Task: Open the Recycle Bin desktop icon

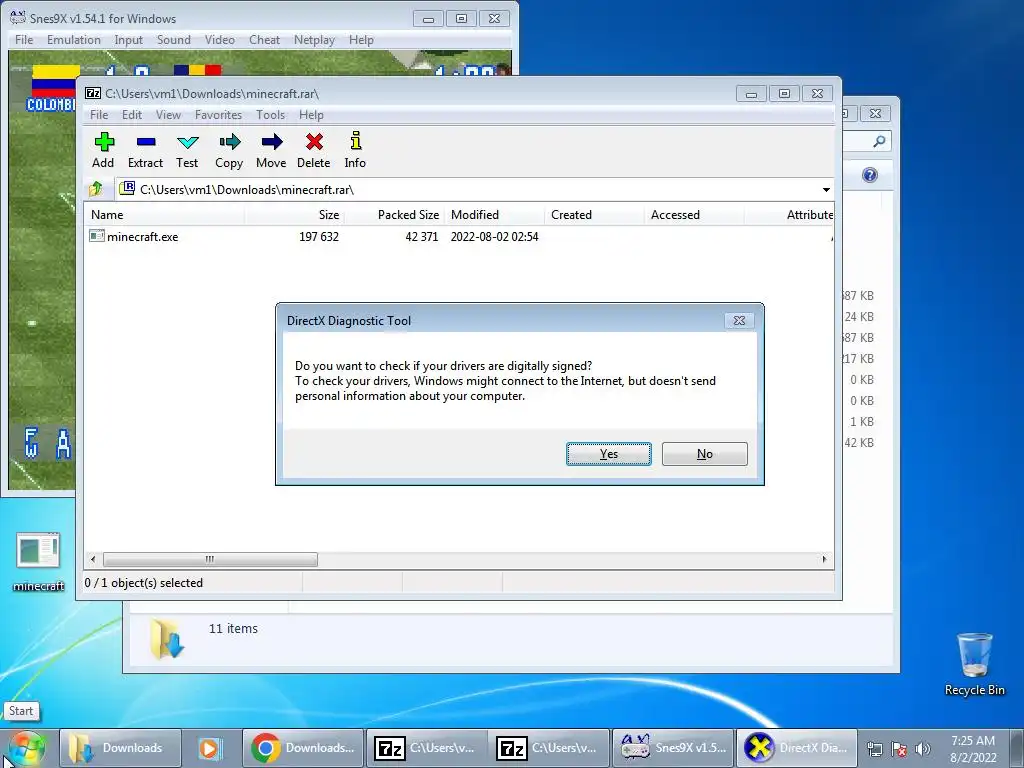Action: 974,664
